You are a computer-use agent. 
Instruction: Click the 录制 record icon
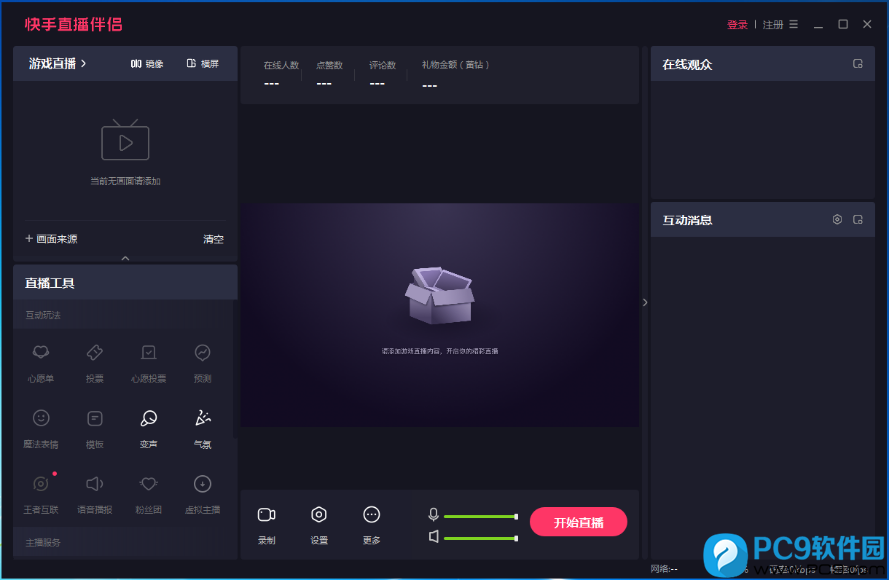266,515
